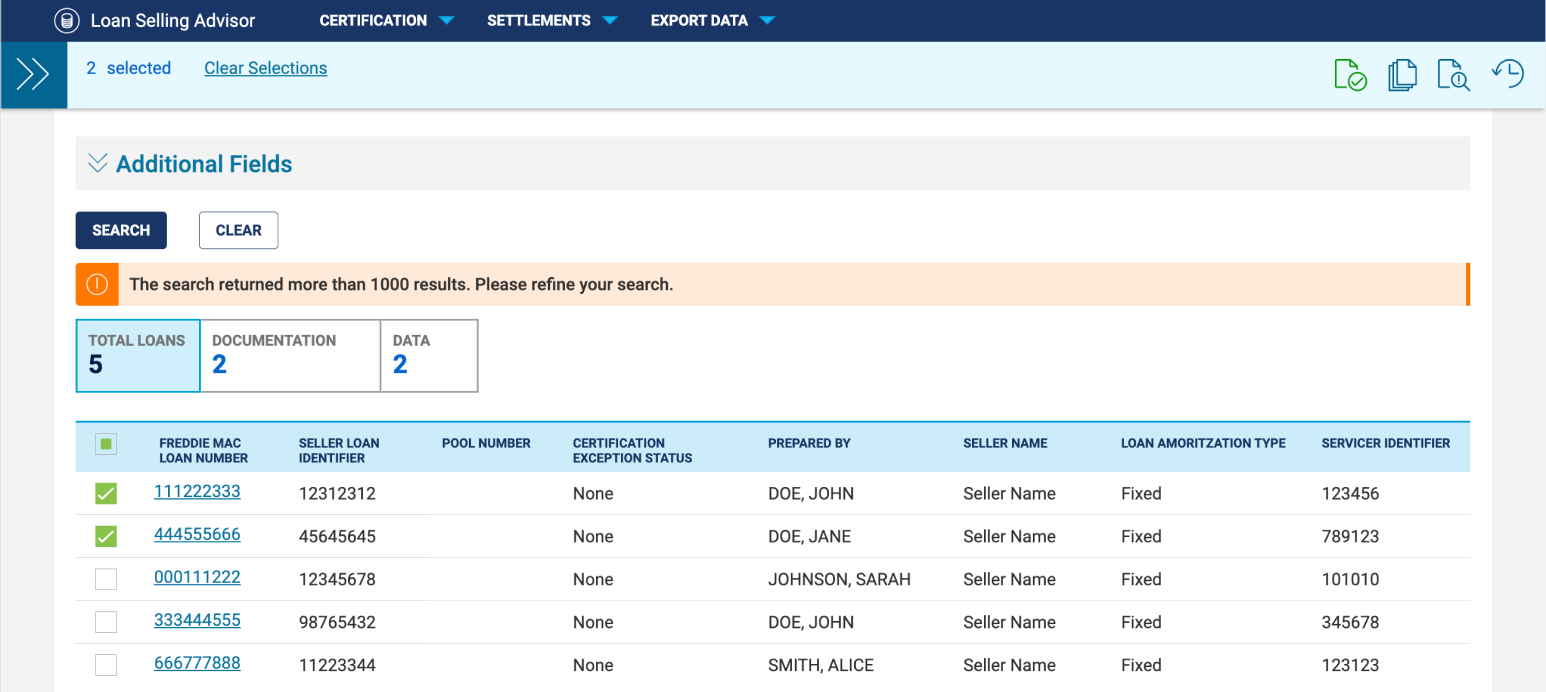Check the loan 000111222 checkbox
The image size is (1546, 692).
click(106, 579)
